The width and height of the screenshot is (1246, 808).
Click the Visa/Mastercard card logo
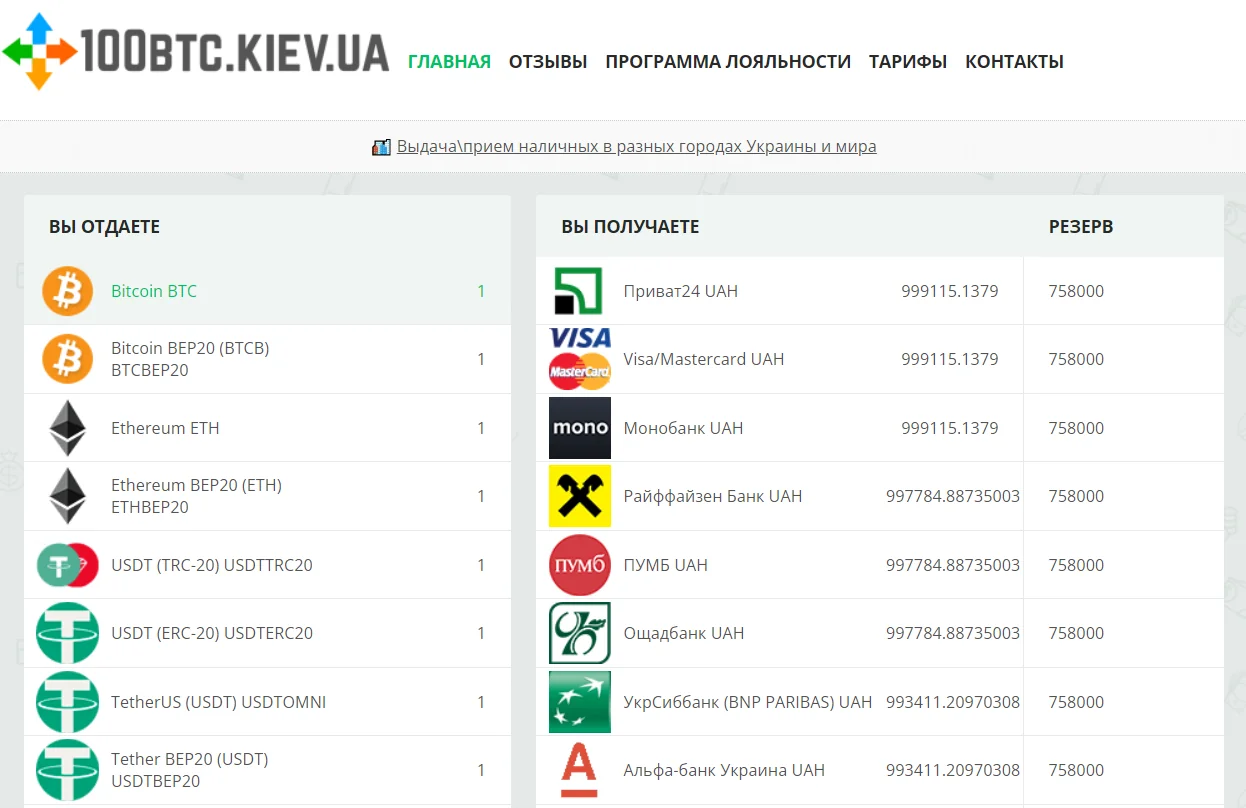click(x=580, y=359)
